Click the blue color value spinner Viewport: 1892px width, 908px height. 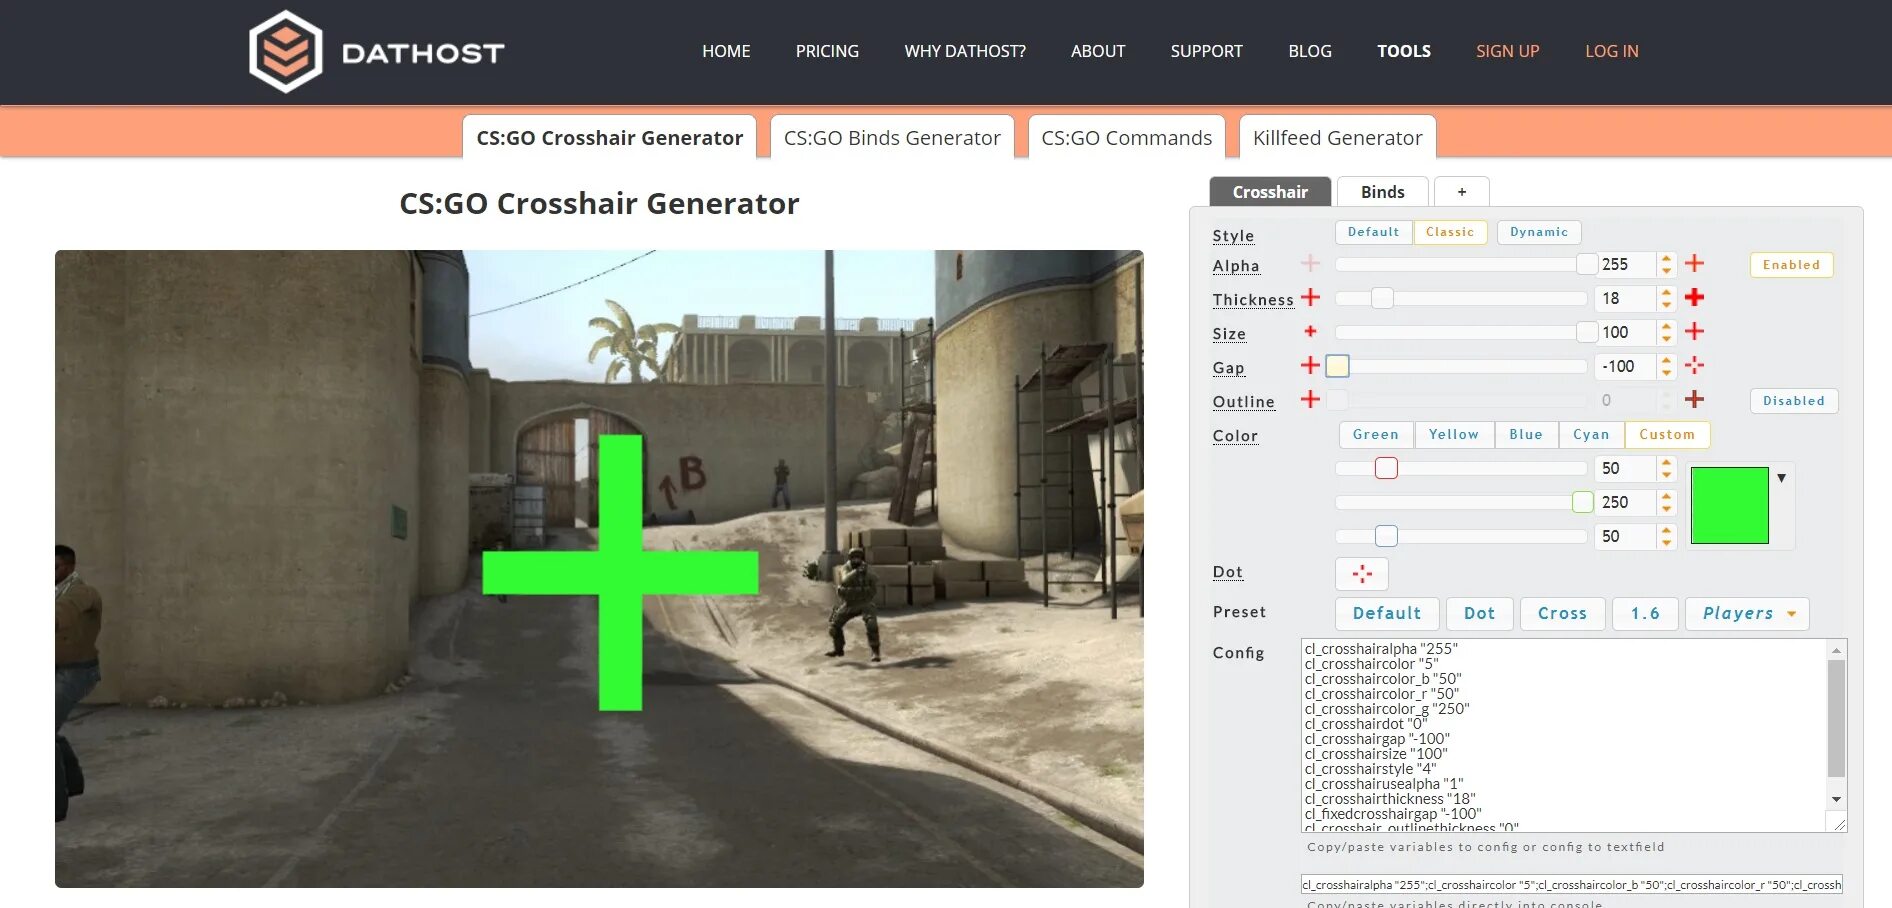(x=1666, y=536)
